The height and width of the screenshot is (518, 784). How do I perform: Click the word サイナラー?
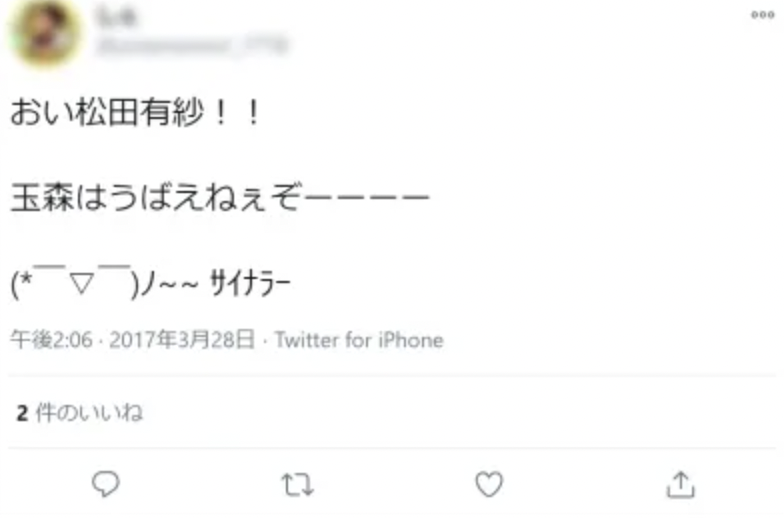(x=250, y=283)
